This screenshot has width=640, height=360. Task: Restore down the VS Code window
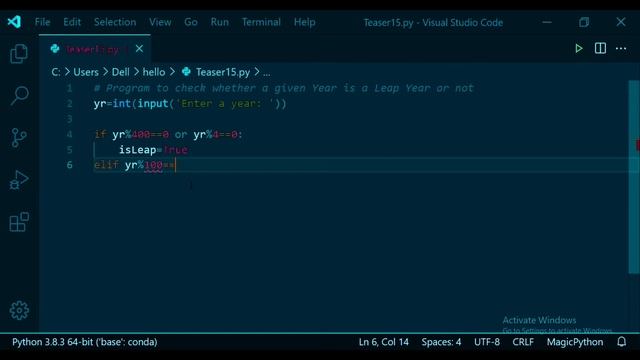[584, 22]
